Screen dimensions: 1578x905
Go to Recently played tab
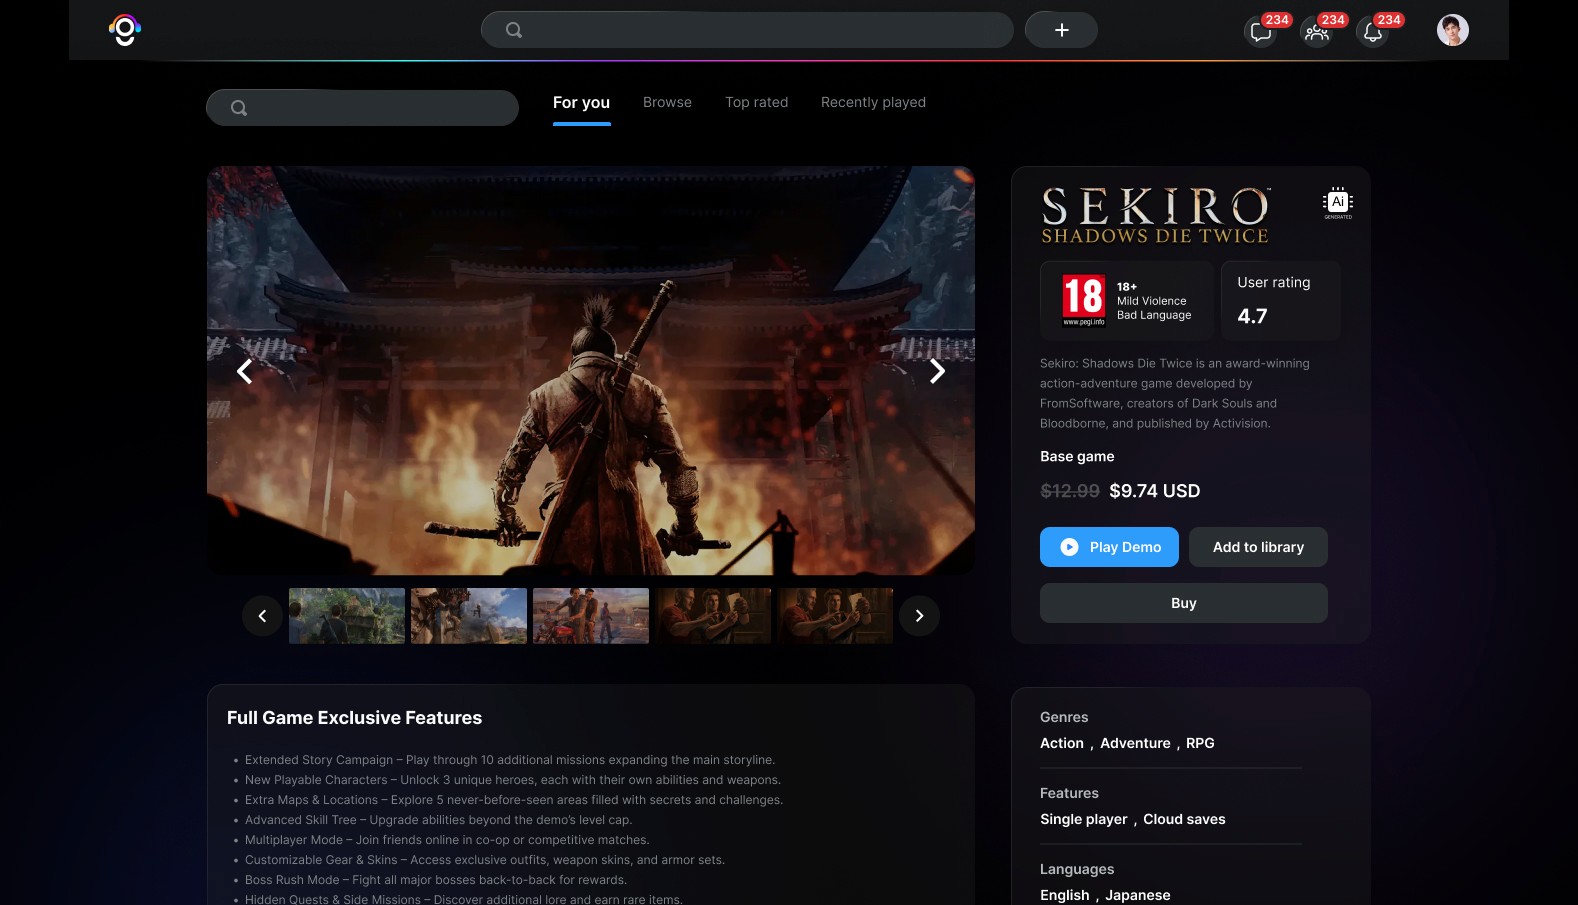point(873,102)
